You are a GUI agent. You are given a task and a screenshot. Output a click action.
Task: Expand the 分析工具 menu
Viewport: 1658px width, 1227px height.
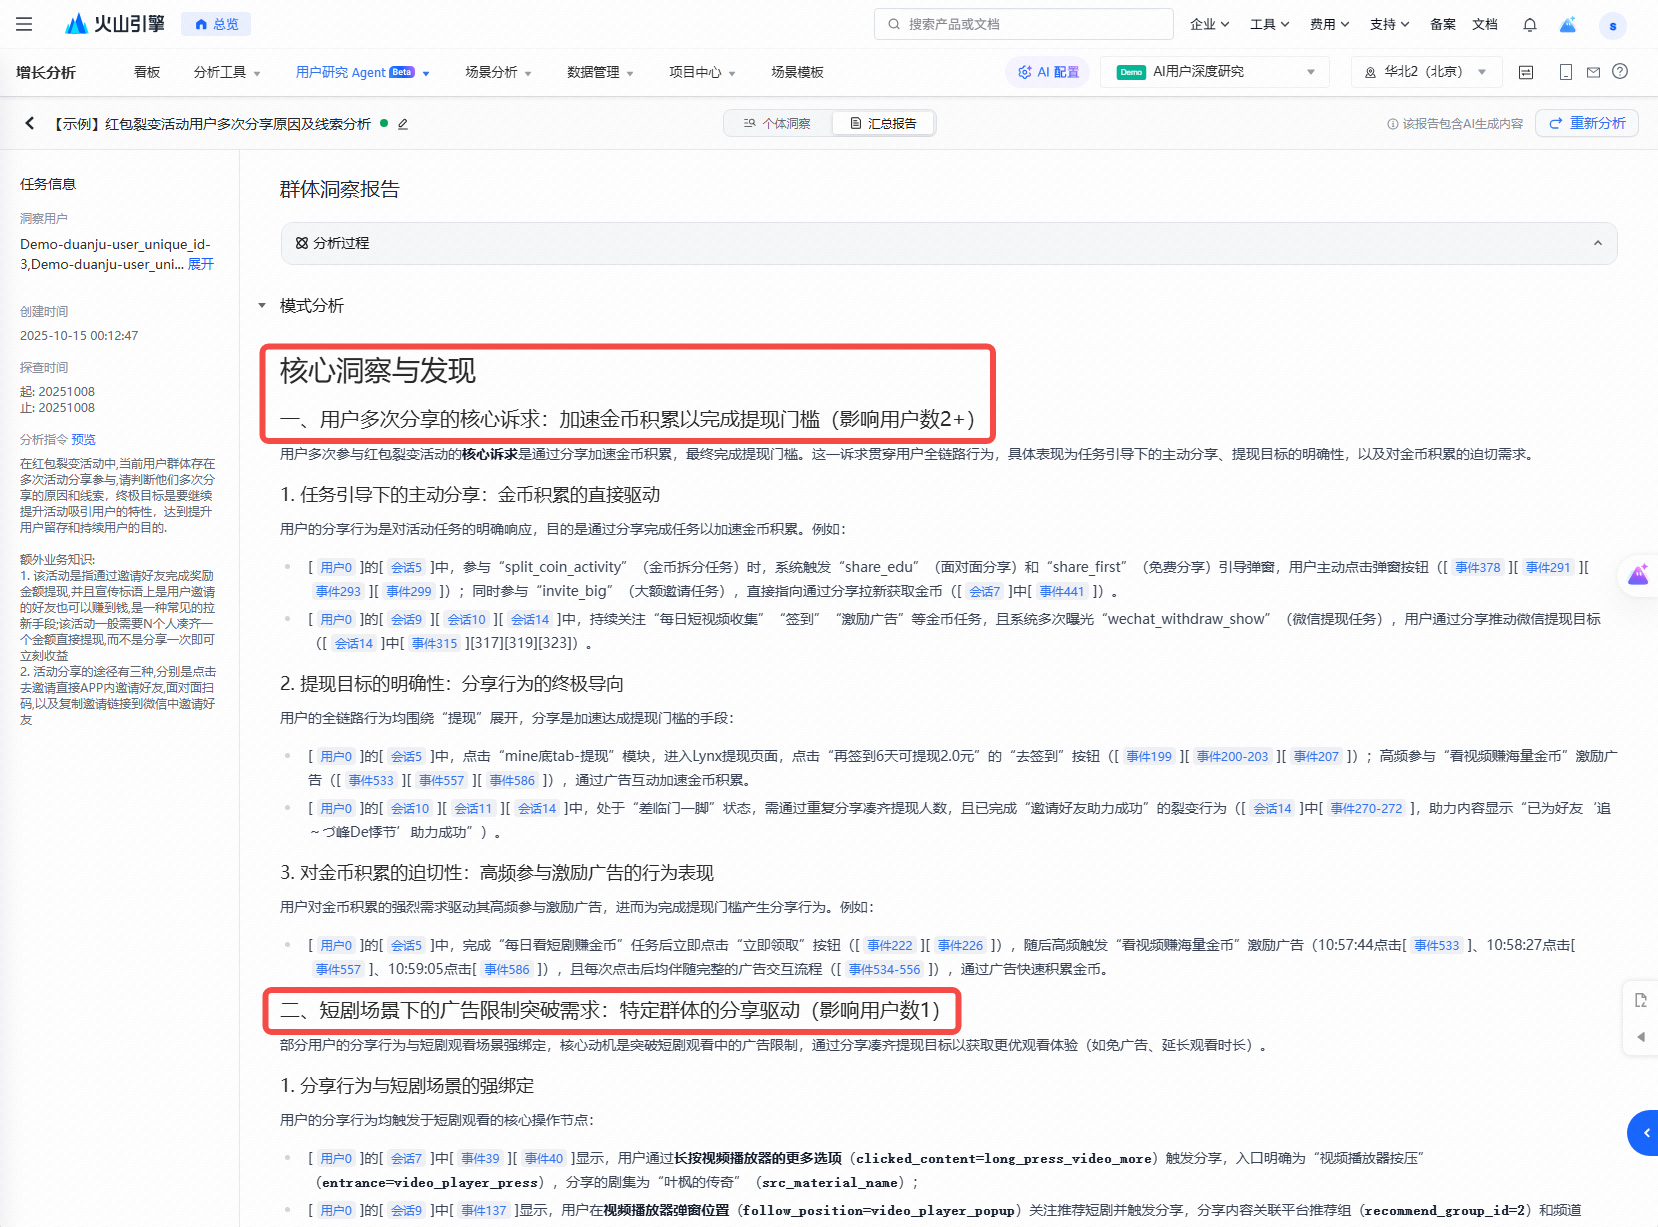point(227,72)
